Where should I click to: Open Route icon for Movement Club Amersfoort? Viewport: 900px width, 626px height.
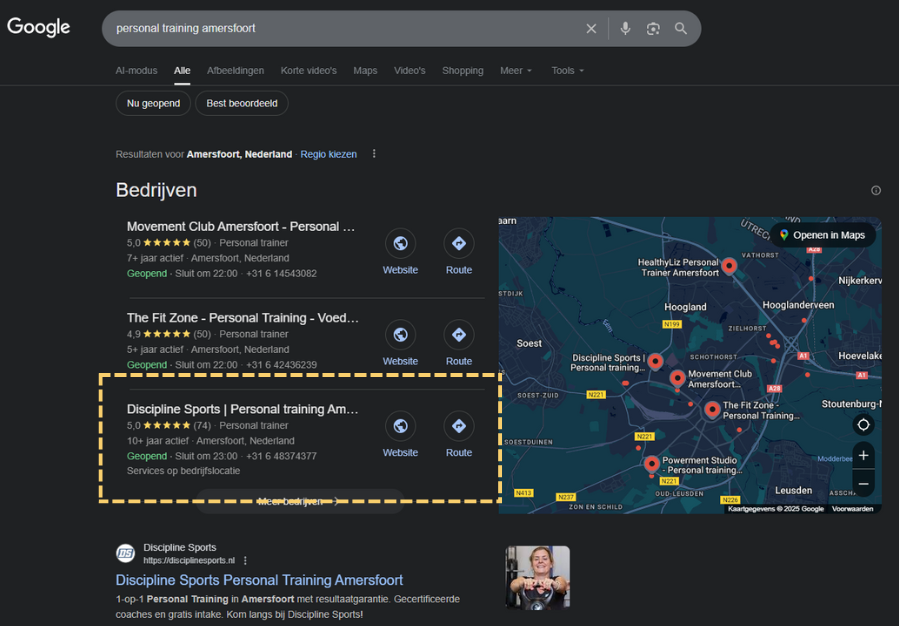point(459,243)
